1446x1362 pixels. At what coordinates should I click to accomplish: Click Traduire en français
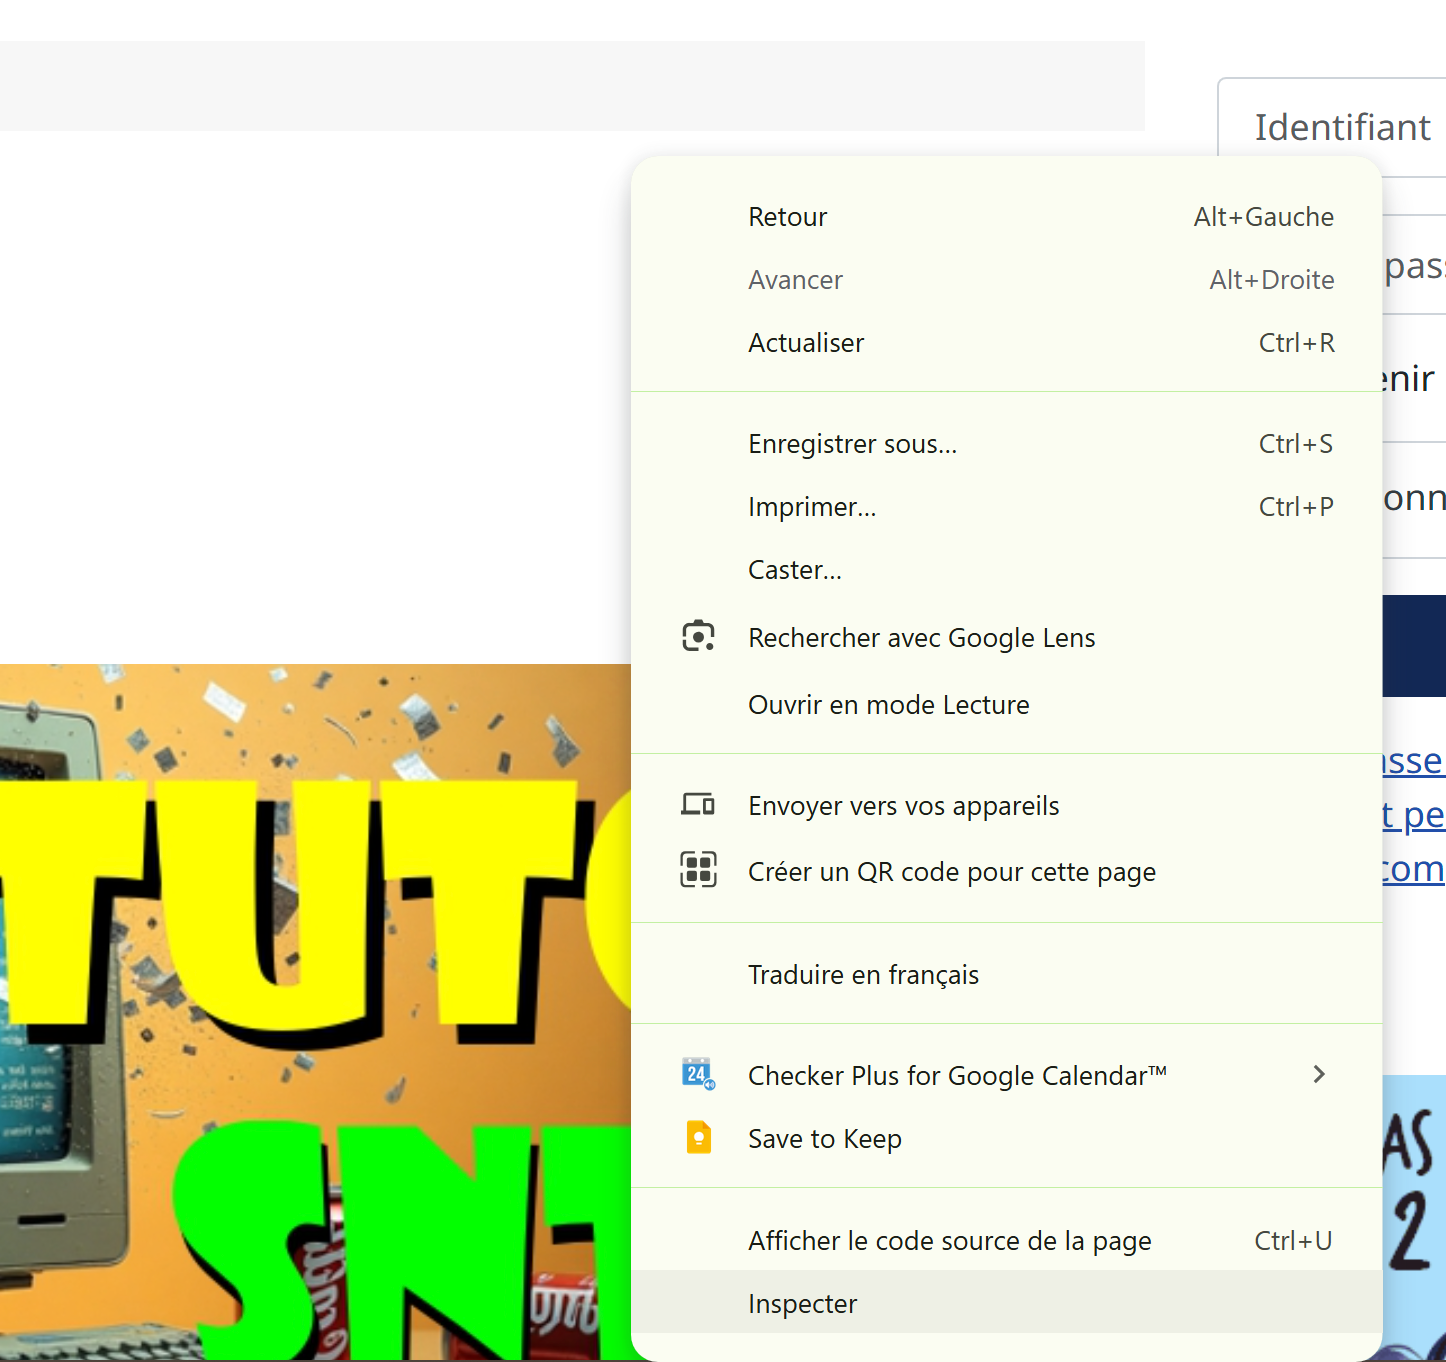point(863,975)
